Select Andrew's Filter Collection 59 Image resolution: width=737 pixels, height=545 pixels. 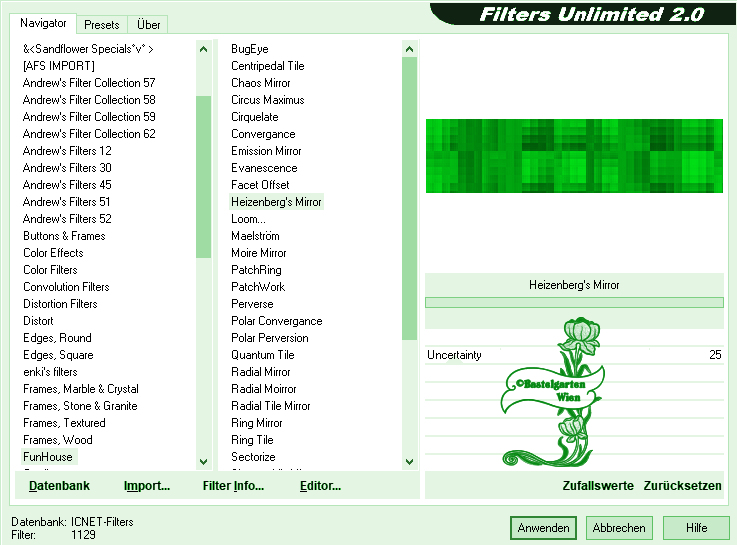point(89,117)
